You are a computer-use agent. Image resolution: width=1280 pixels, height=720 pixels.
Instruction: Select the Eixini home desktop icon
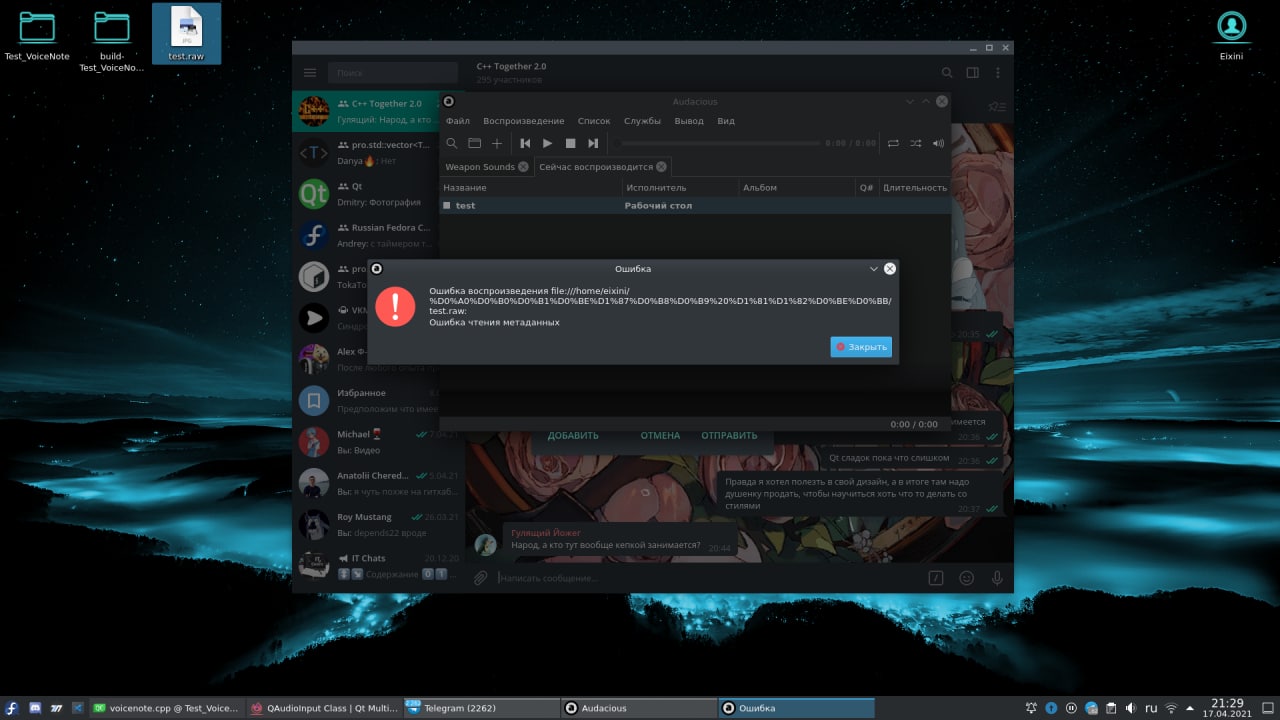[1231, 34]
